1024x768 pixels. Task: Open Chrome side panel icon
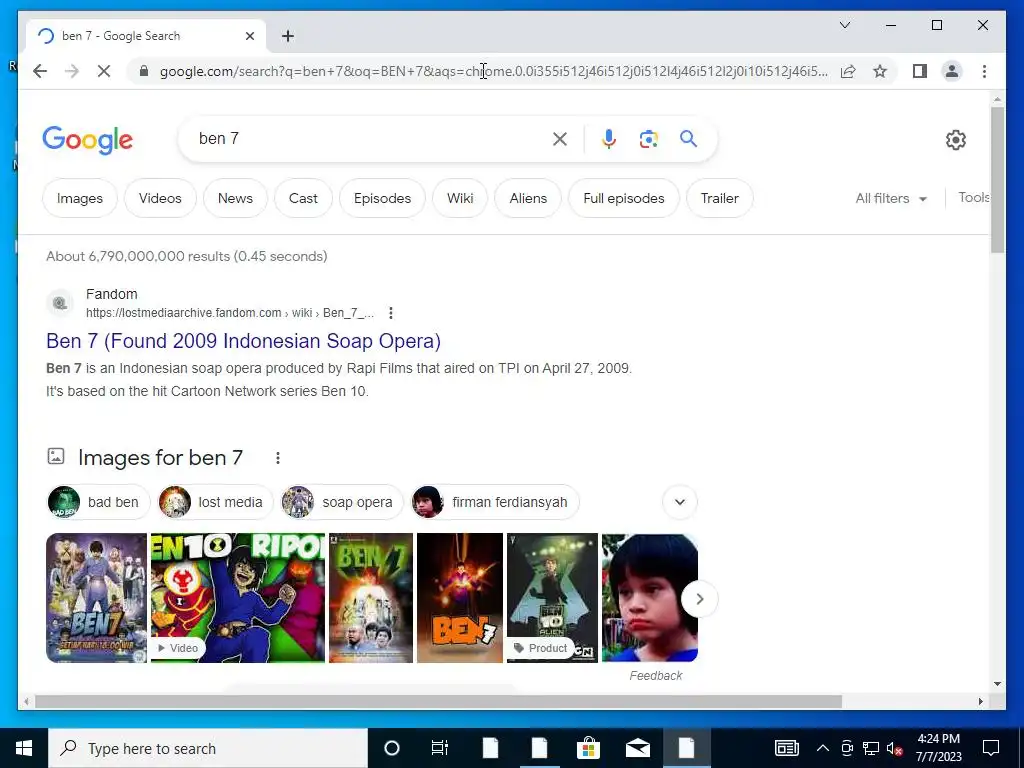point(920,71)
